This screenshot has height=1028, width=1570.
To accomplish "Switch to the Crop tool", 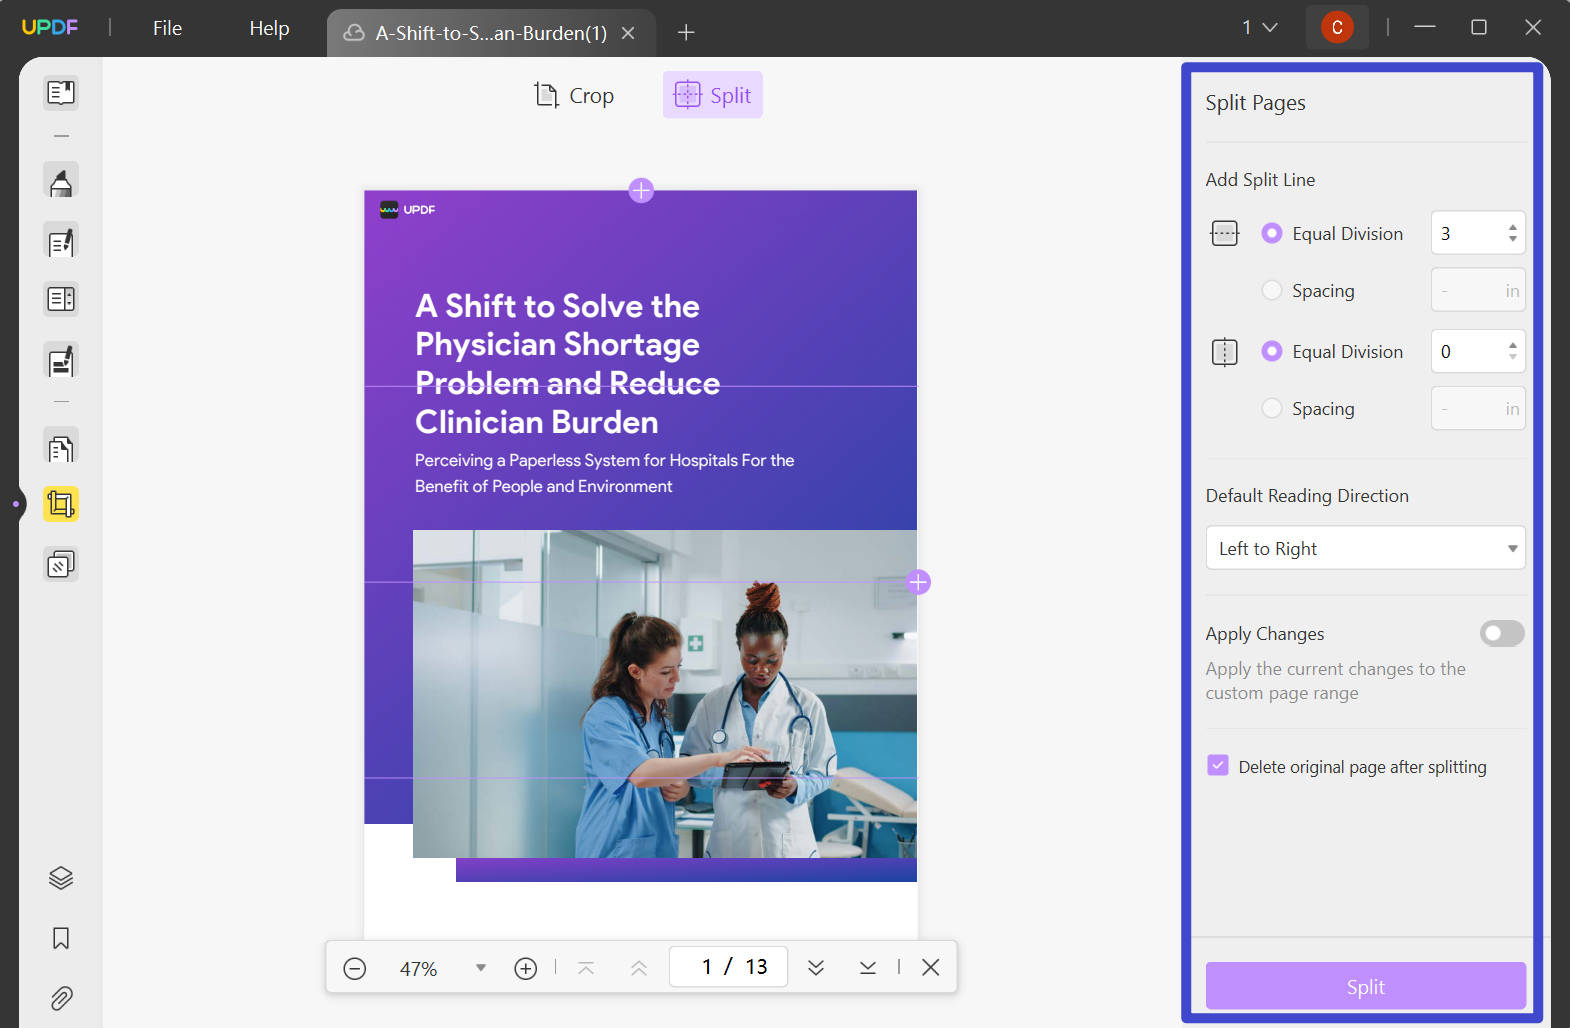I will pos(574,95).
